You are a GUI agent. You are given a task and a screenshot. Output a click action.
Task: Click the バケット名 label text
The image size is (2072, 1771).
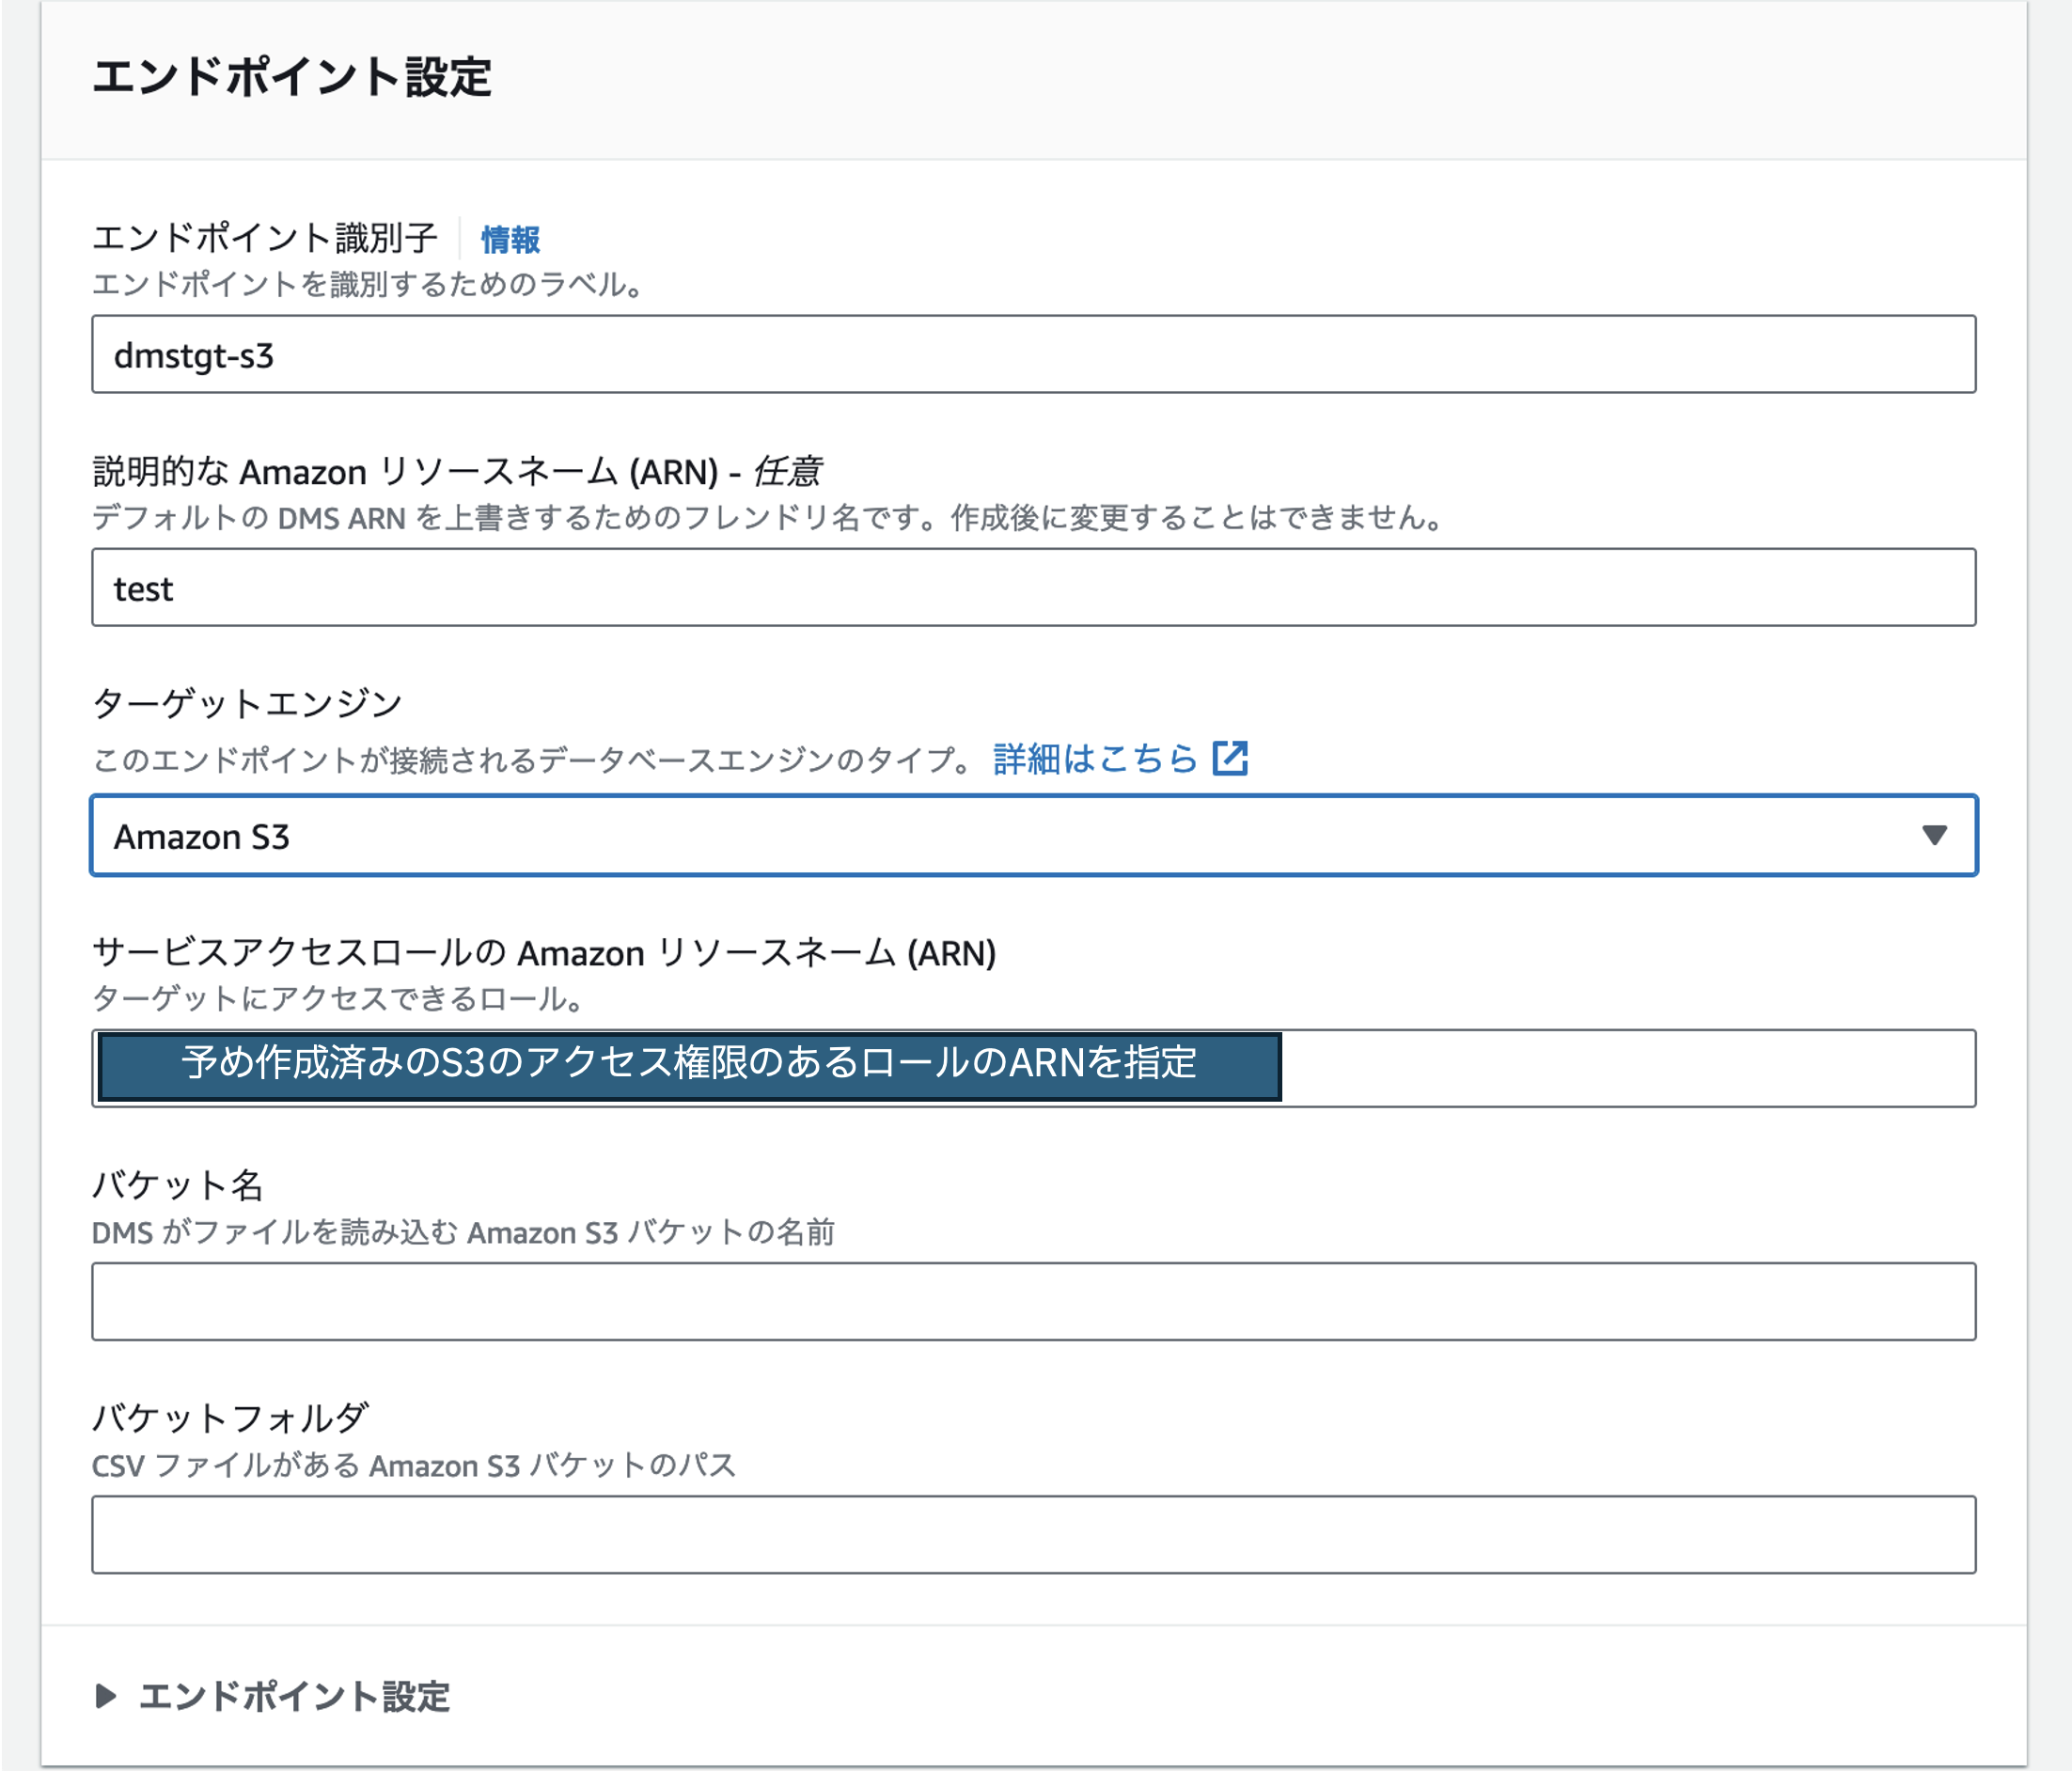pos(178,1185)
